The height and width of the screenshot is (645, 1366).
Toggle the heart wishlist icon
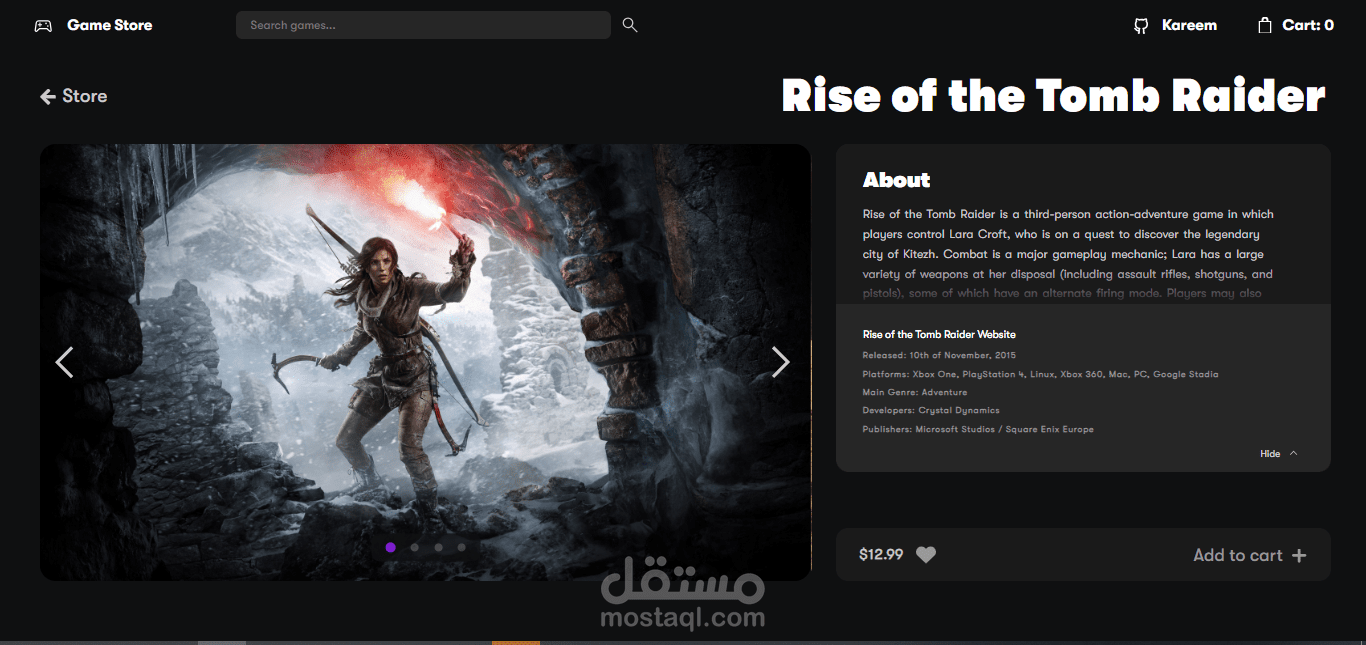926,554
